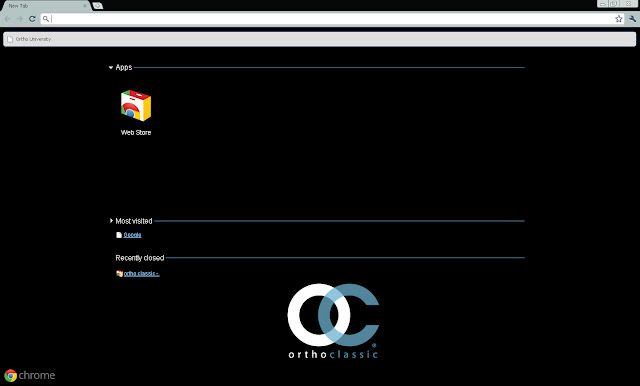Viewport: 640px width, 386px height.
Task: Minimize the Chrome window
Action: (x=602, y=4)
